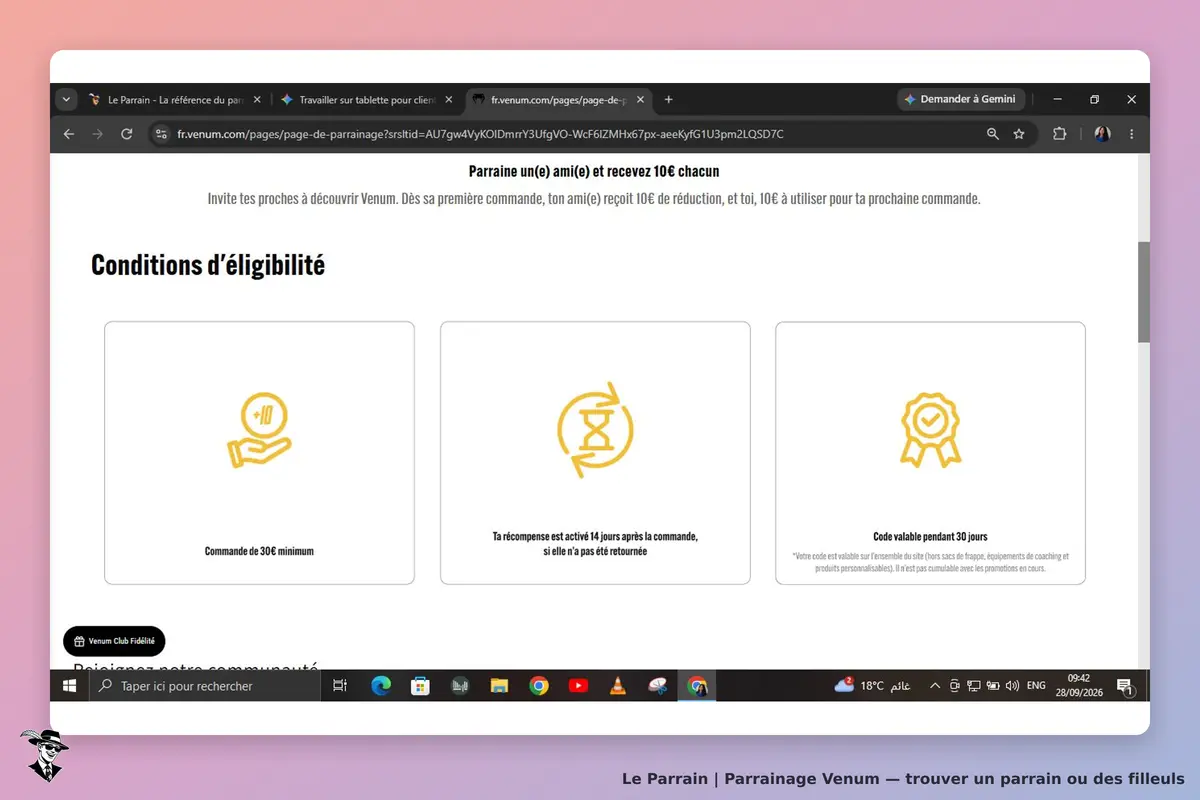Select the fr.venum.com tab
Screen dimensions: 1200x800
[x=558, y=100]
